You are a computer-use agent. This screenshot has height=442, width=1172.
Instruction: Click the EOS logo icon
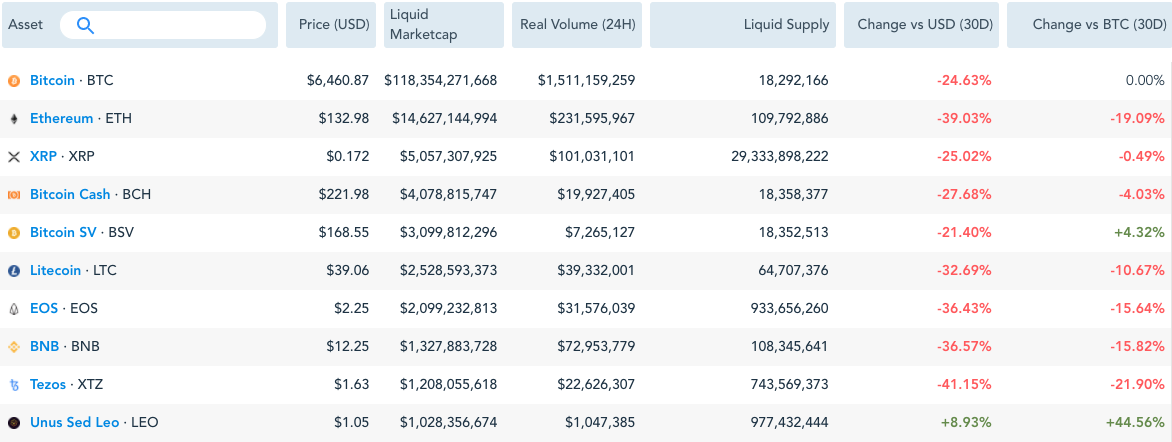pyautogui.click(x=13, y=309)
